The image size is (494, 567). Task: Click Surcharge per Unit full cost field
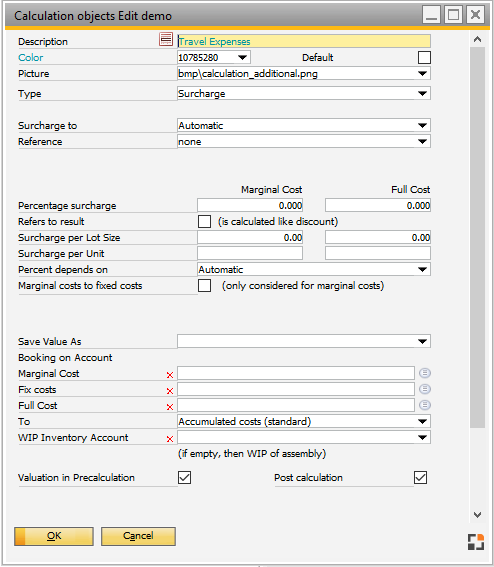(x=378, y=253)
